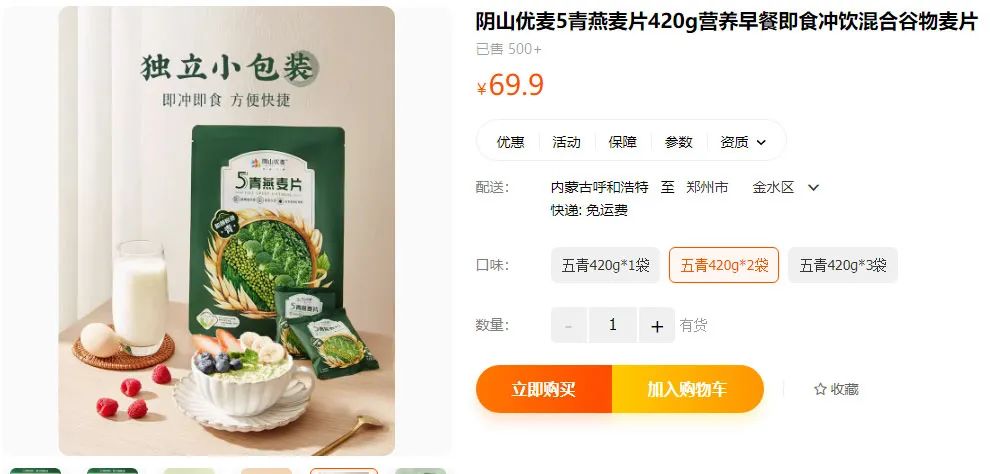Click the product title text
The image size is (990, 474).
pos(727,22)
